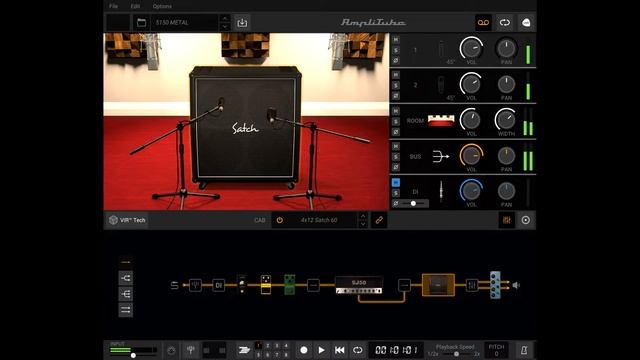640x360 pixels.
Task: Open the settings gear in bottom bar
Action: 171,350
